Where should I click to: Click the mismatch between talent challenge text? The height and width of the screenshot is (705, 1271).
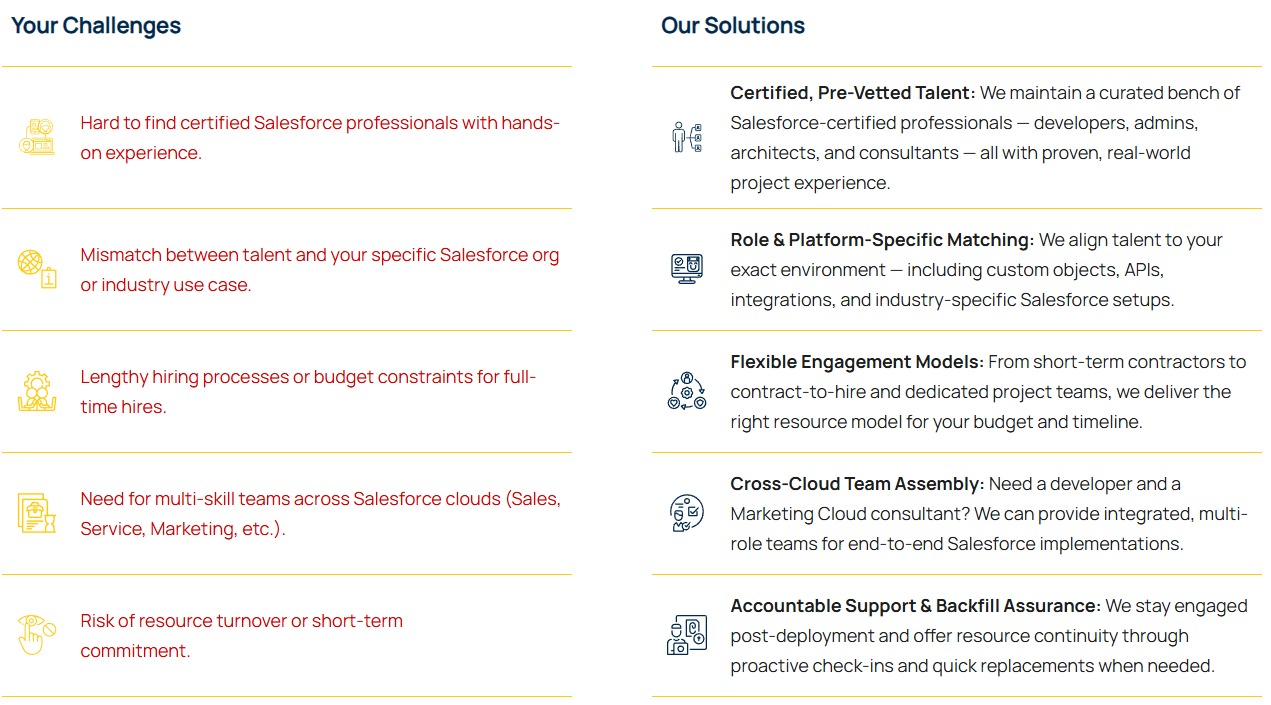click(320, 270)
